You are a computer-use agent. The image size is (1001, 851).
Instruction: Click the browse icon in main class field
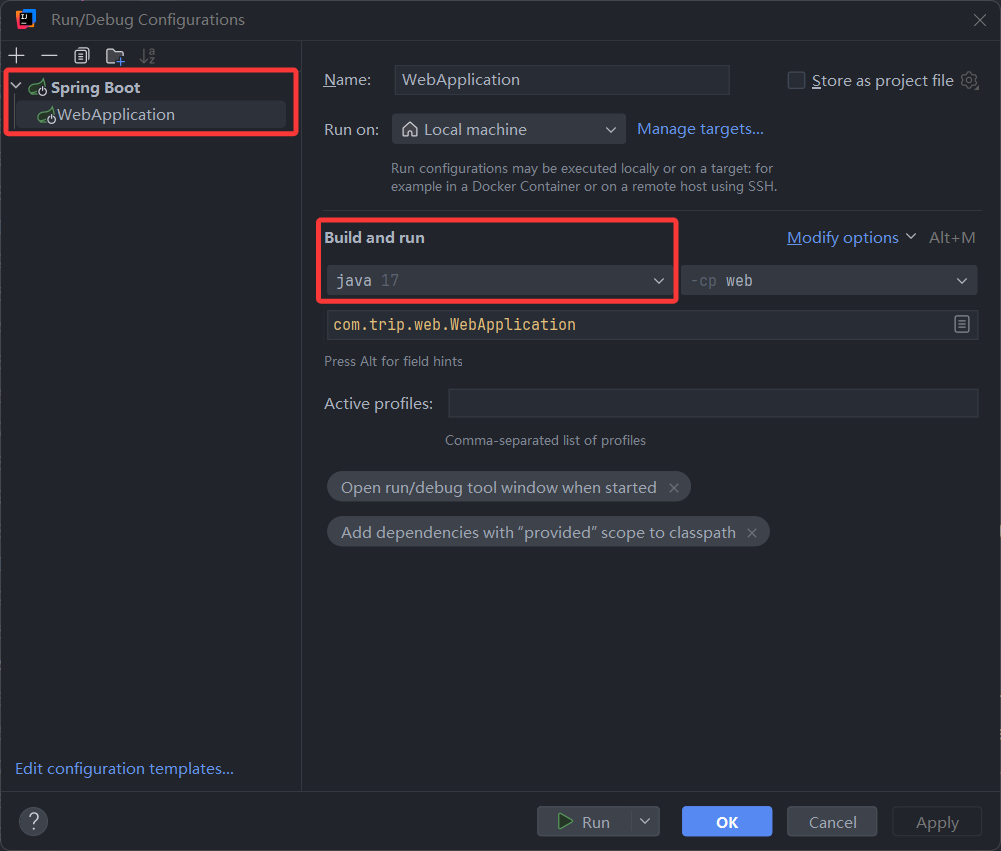[x=961, y=324]
